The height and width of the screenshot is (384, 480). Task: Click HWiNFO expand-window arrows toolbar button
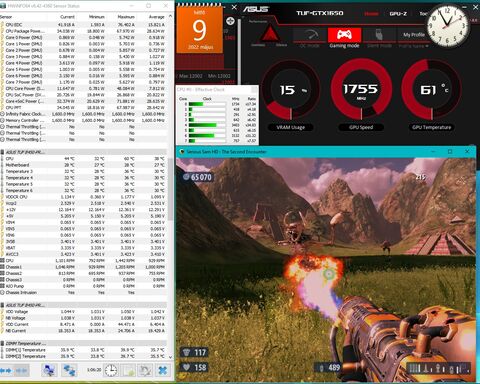click(x=6, y=370)
